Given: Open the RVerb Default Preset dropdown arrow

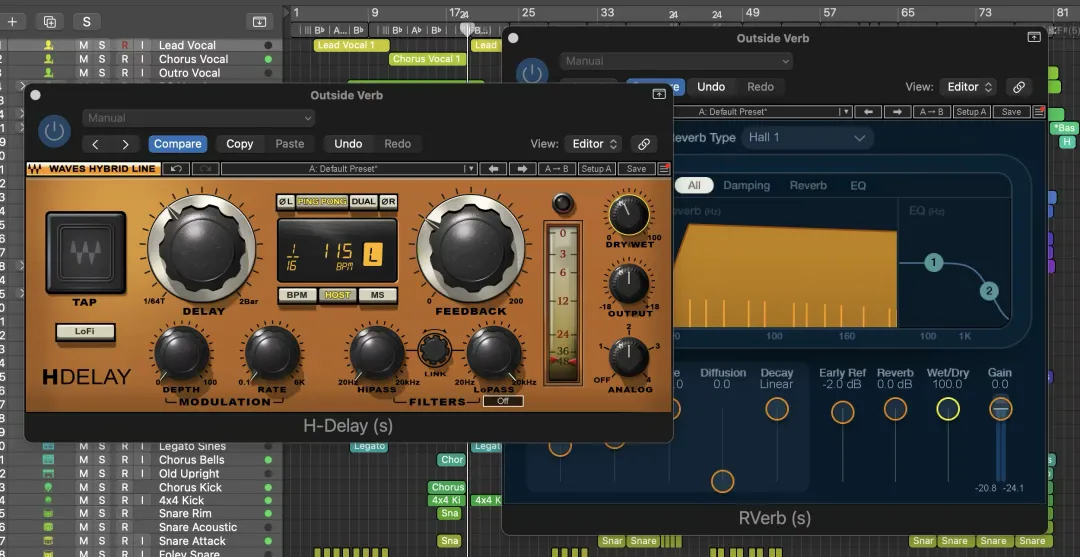Looking at the screenshot, I should [x=845, y=112].
